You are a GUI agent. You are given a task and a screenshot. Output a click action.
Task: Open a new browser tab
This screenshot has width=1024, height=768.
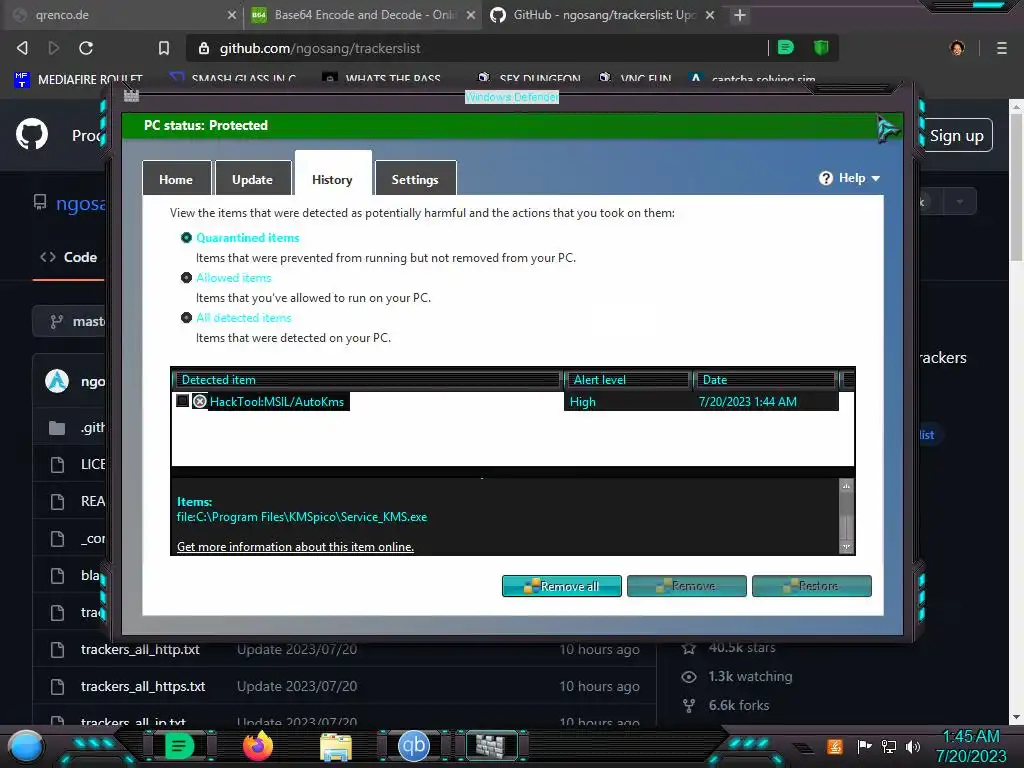tap(739, 14)
